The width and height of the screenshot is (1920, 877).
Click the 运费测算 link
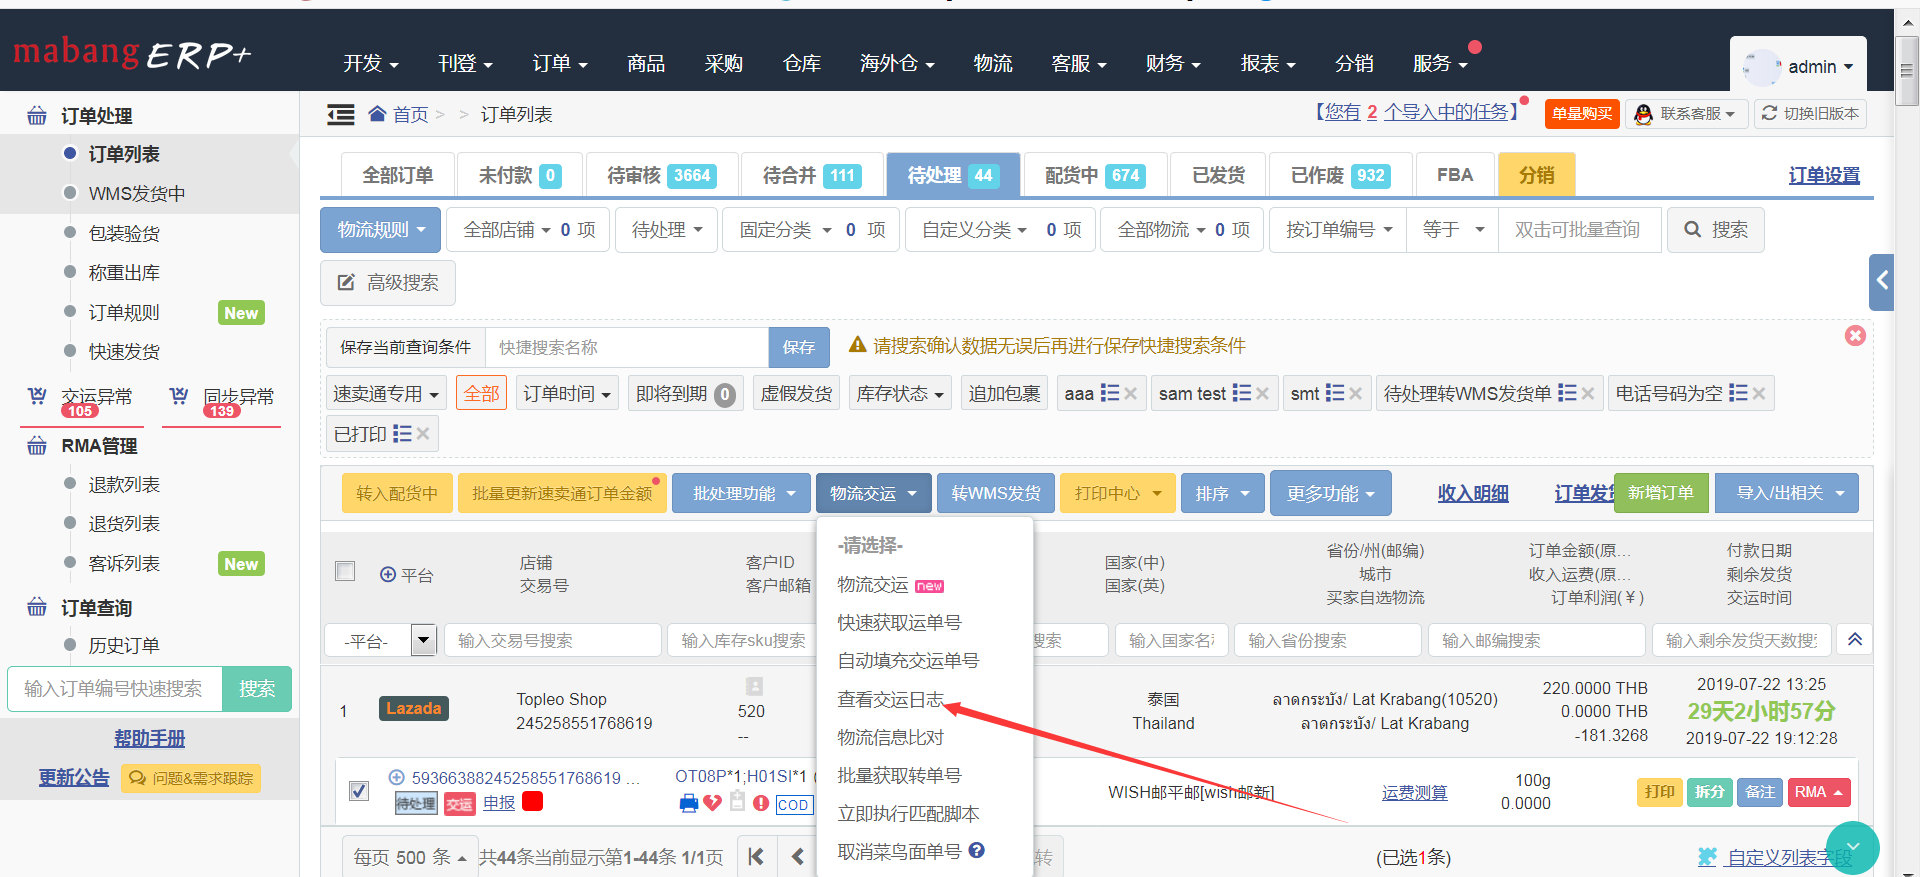(1414, 792)
